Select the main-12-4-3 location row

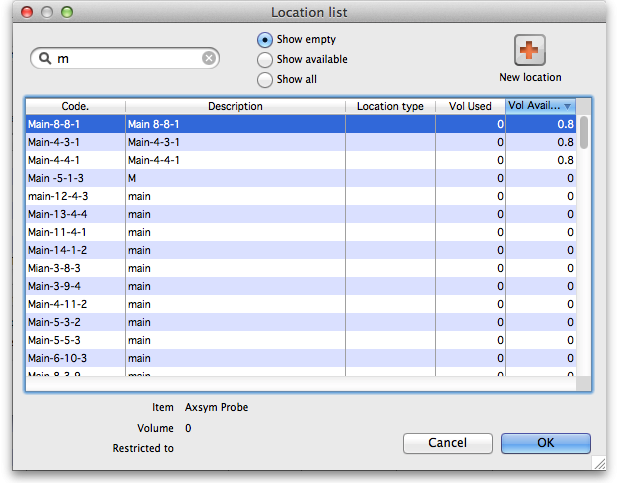(x=200, y=196)
